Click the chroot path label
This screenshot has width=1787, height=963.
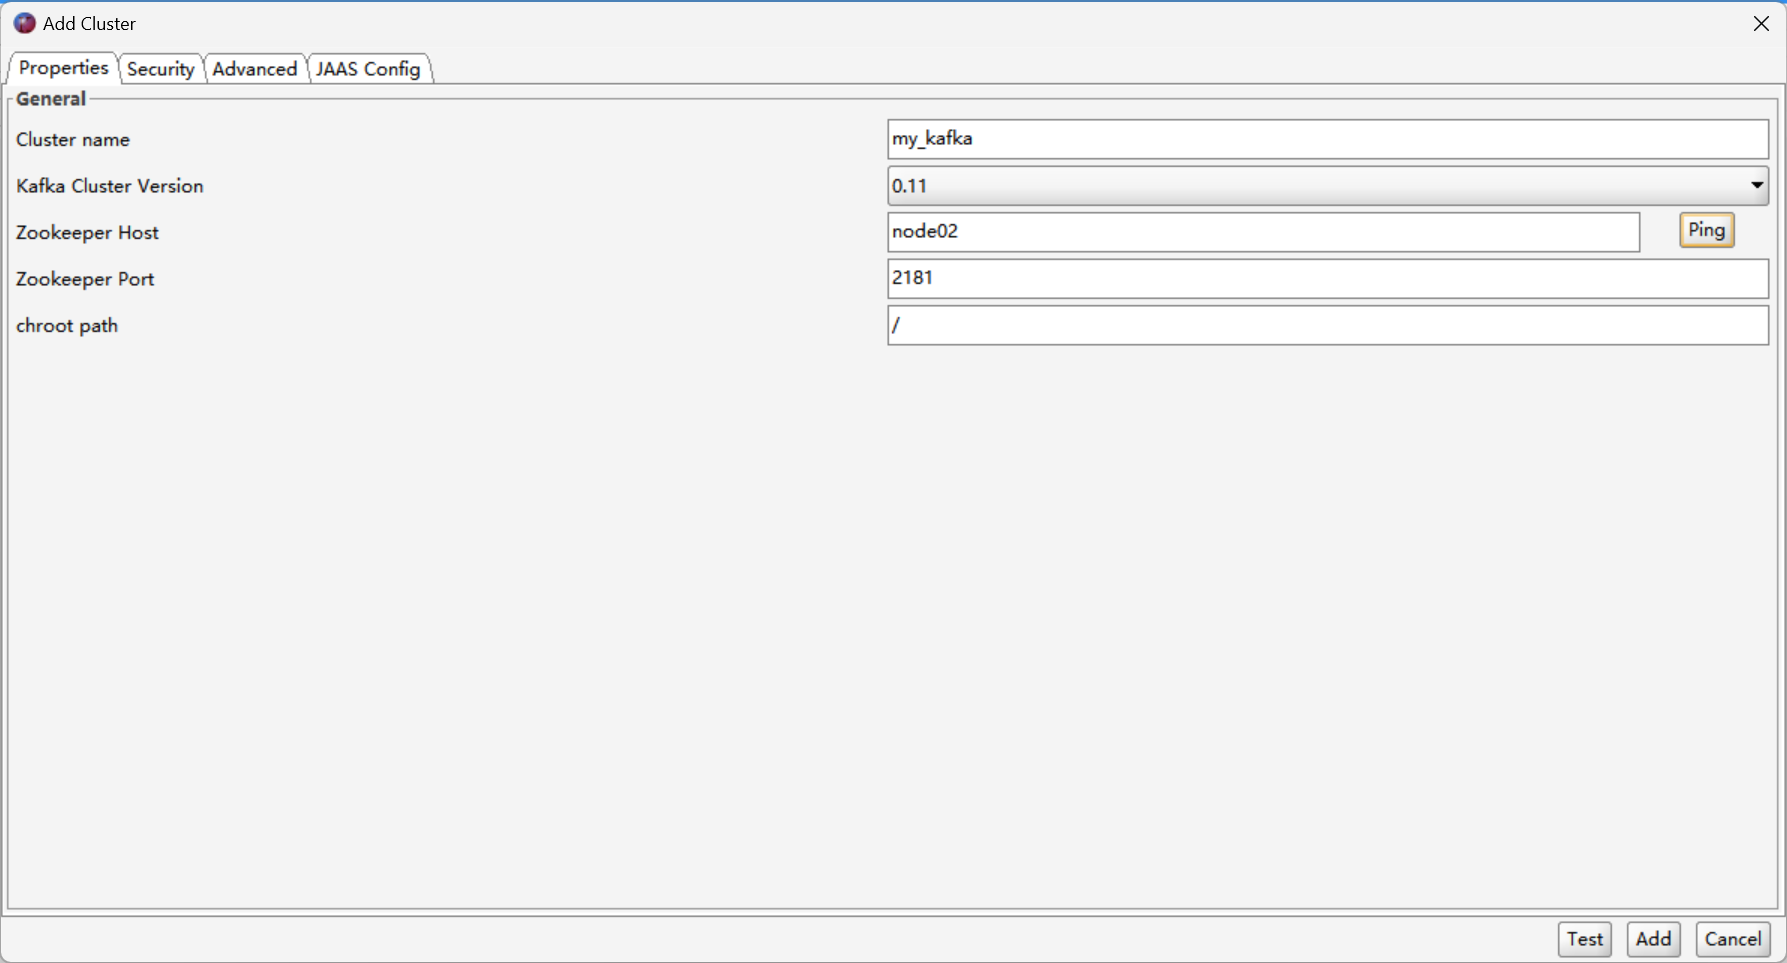(67, 326)
